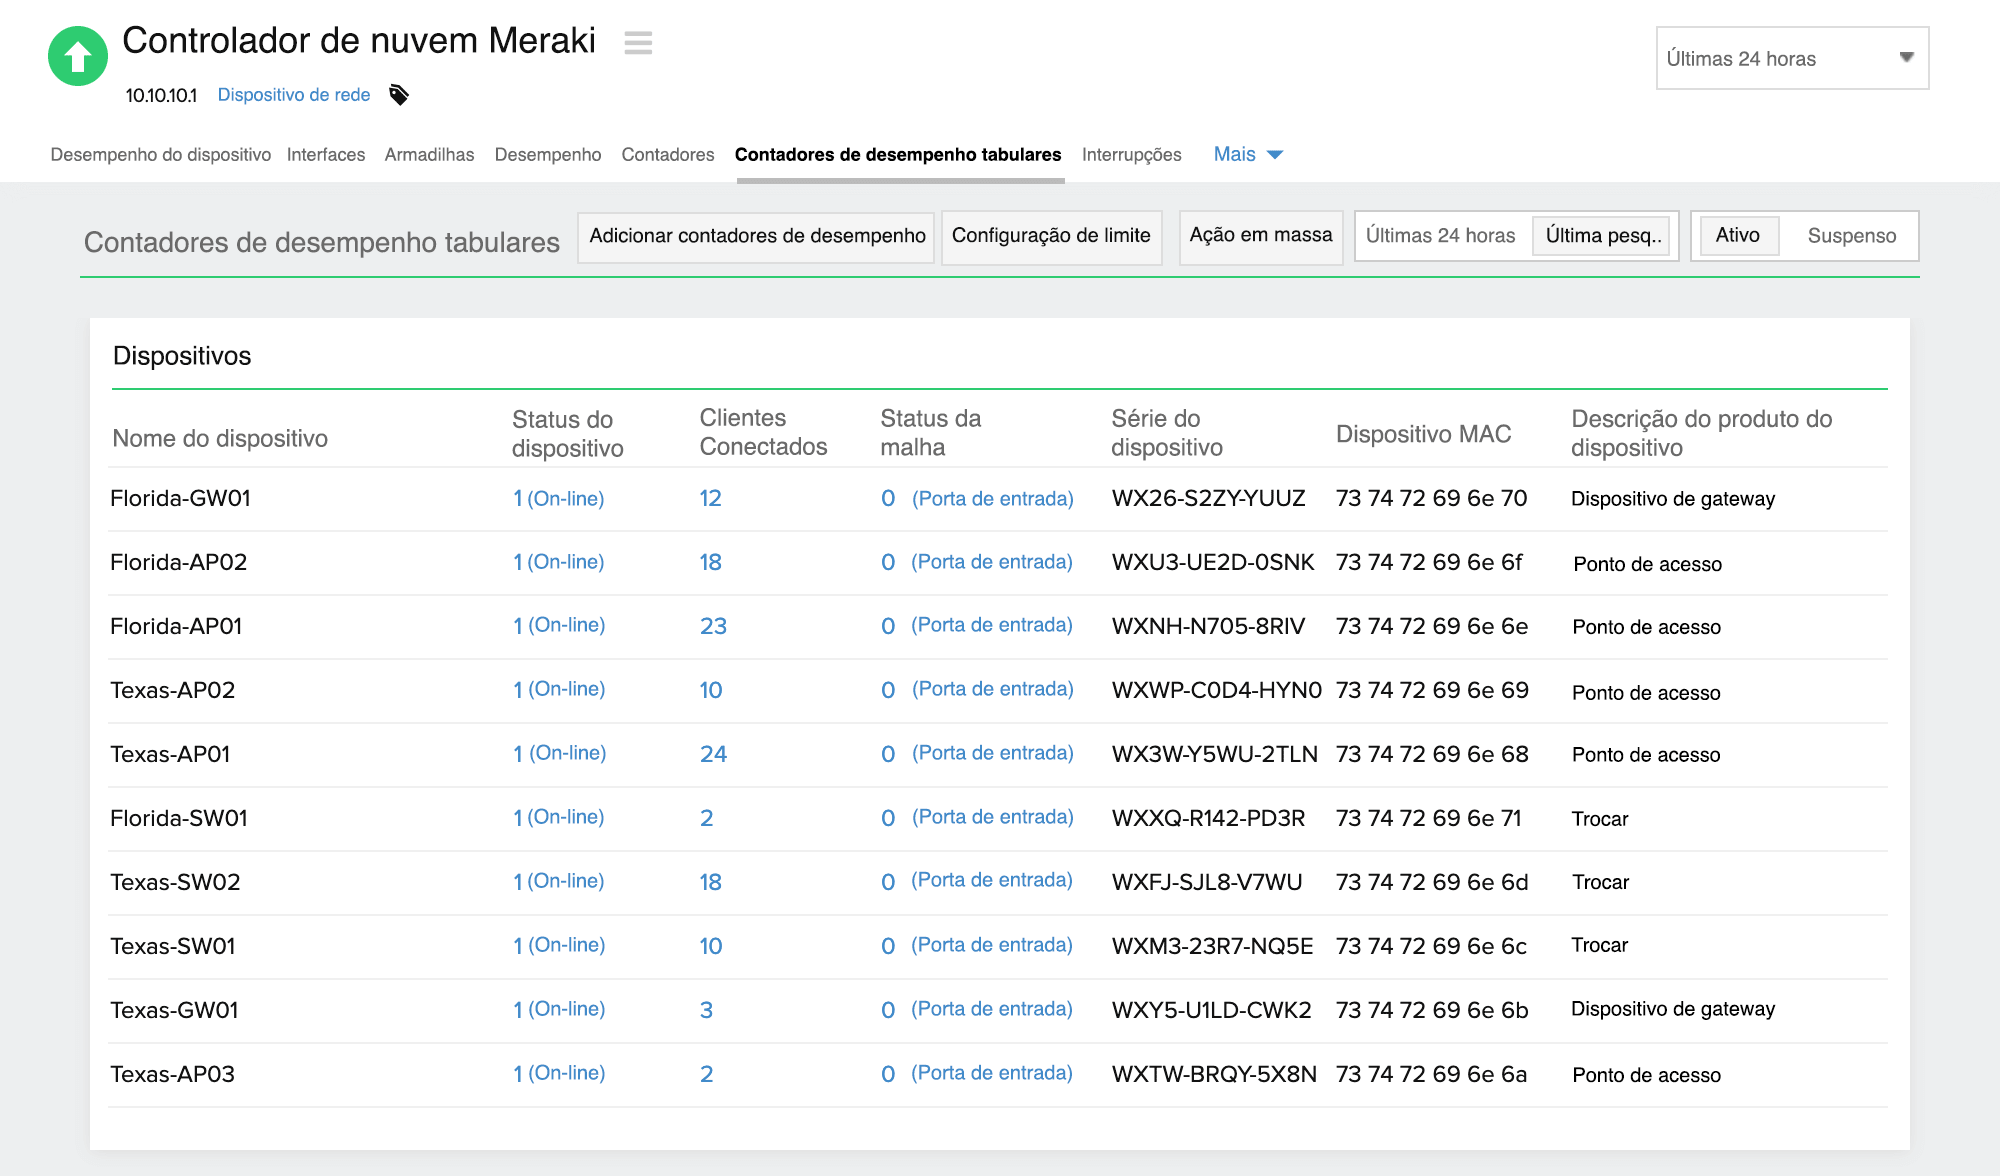This screenshot has width=2000, height=1176.
Task: Switch the view to Suspenso
Action: pyautogui.click(x=1850, y=236)
